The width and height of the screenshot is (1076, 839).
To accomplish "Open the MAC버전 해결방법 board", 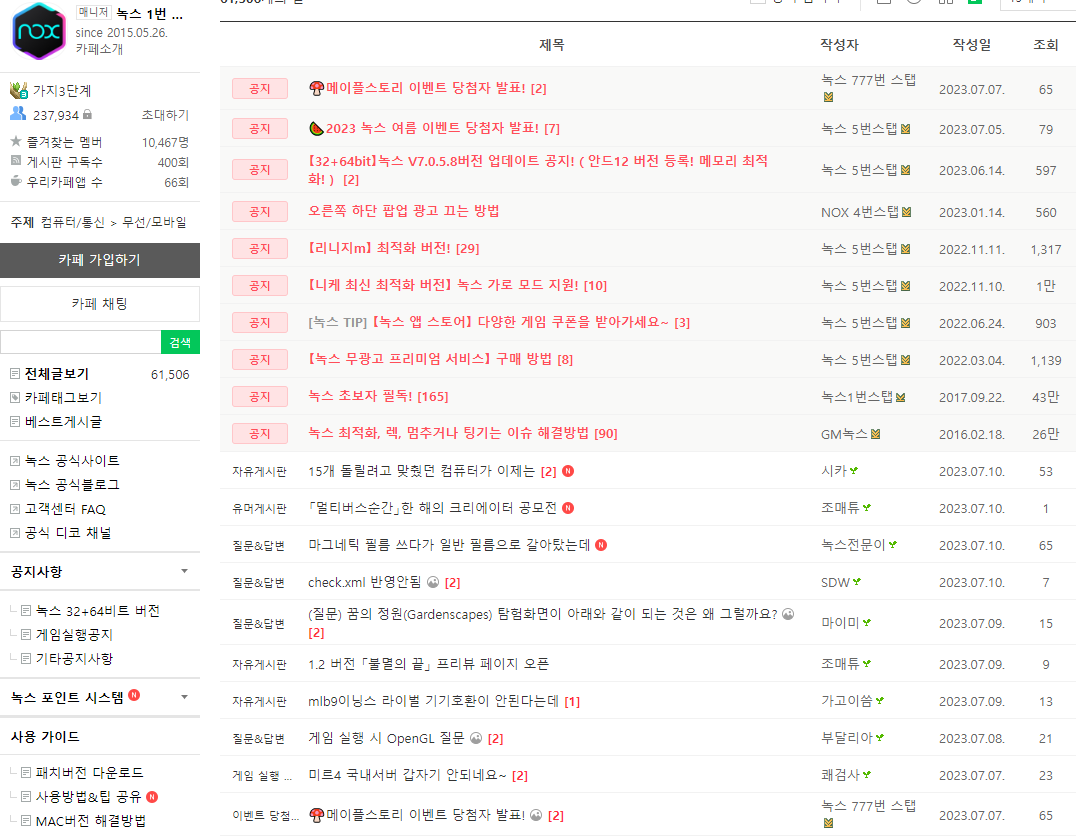I will [x=91, y=820].
